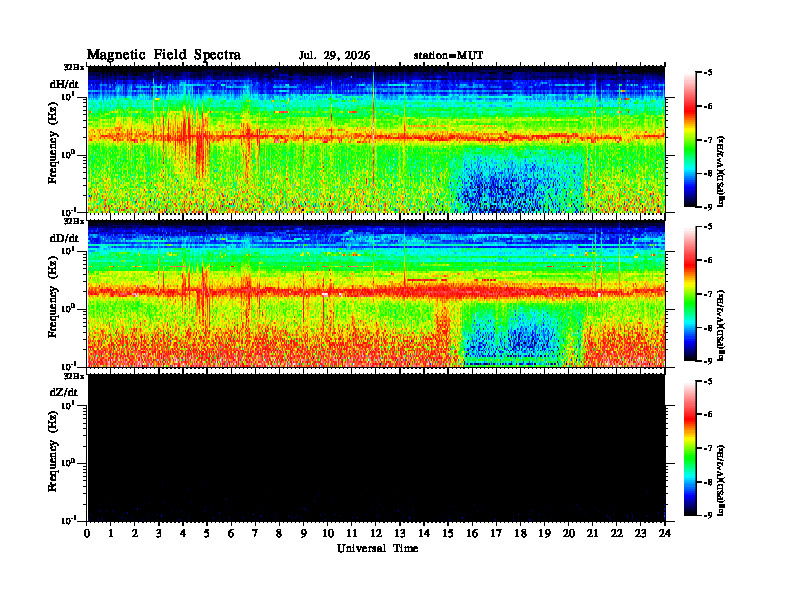Click hour tick label "12" on time axis
Image resolution: width=792 pixels, height=612 pixels.
376,534
